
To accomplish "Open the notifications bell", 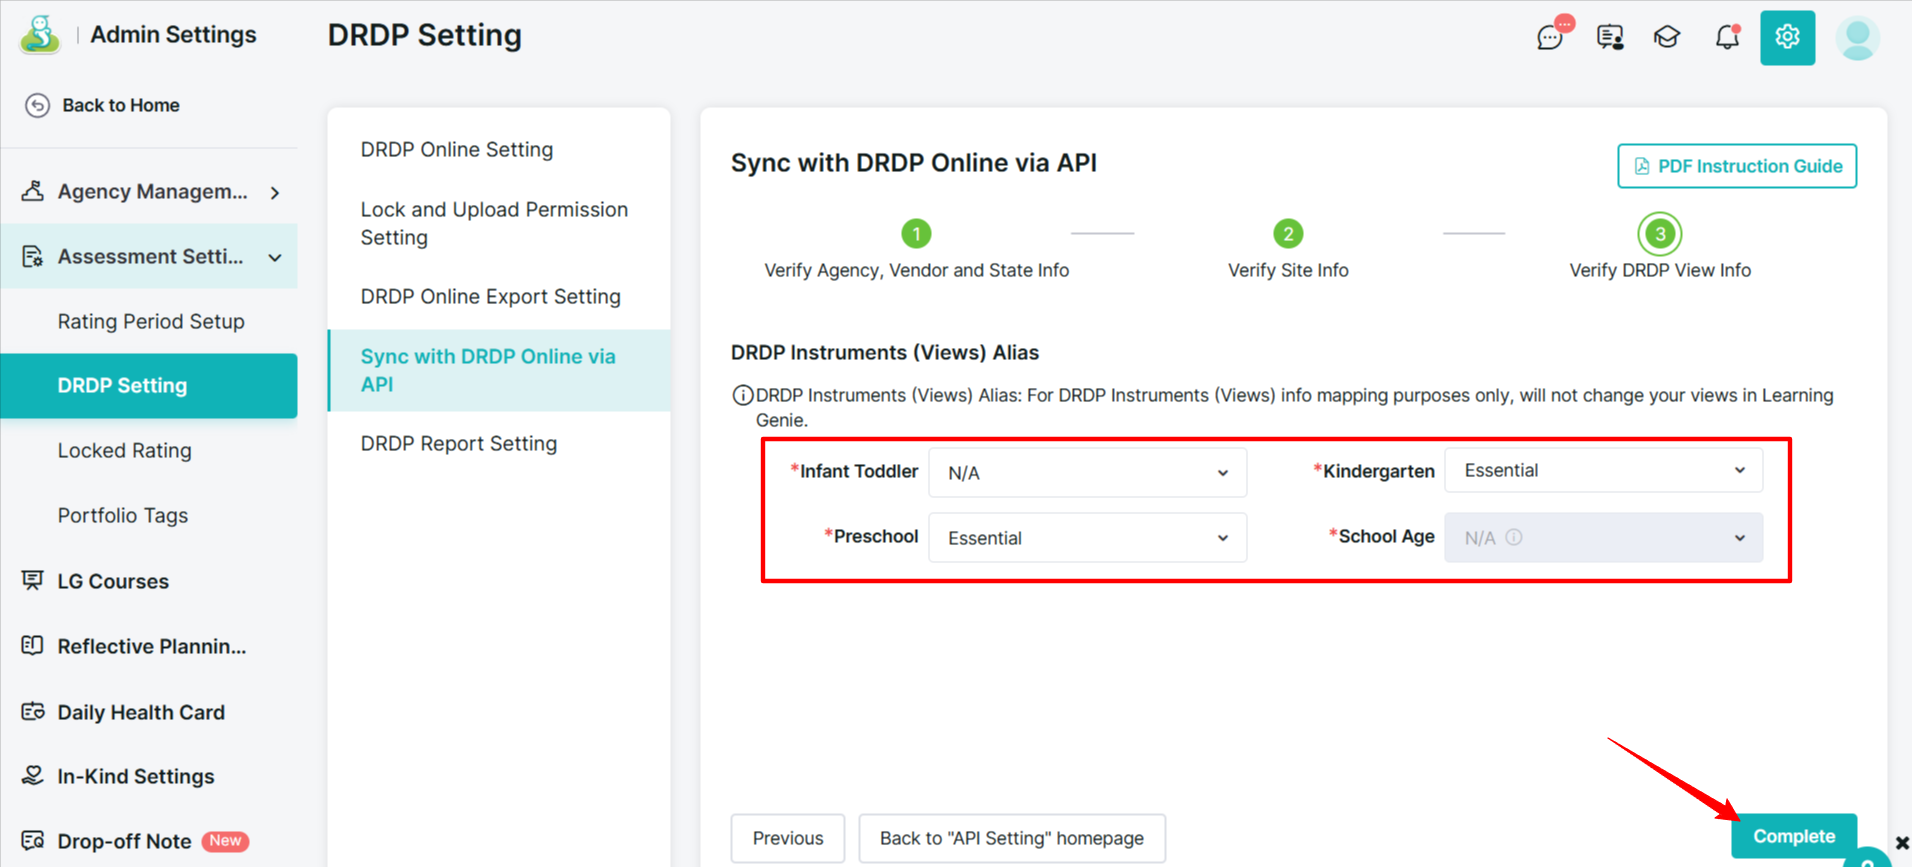I will coord(1727,38).
